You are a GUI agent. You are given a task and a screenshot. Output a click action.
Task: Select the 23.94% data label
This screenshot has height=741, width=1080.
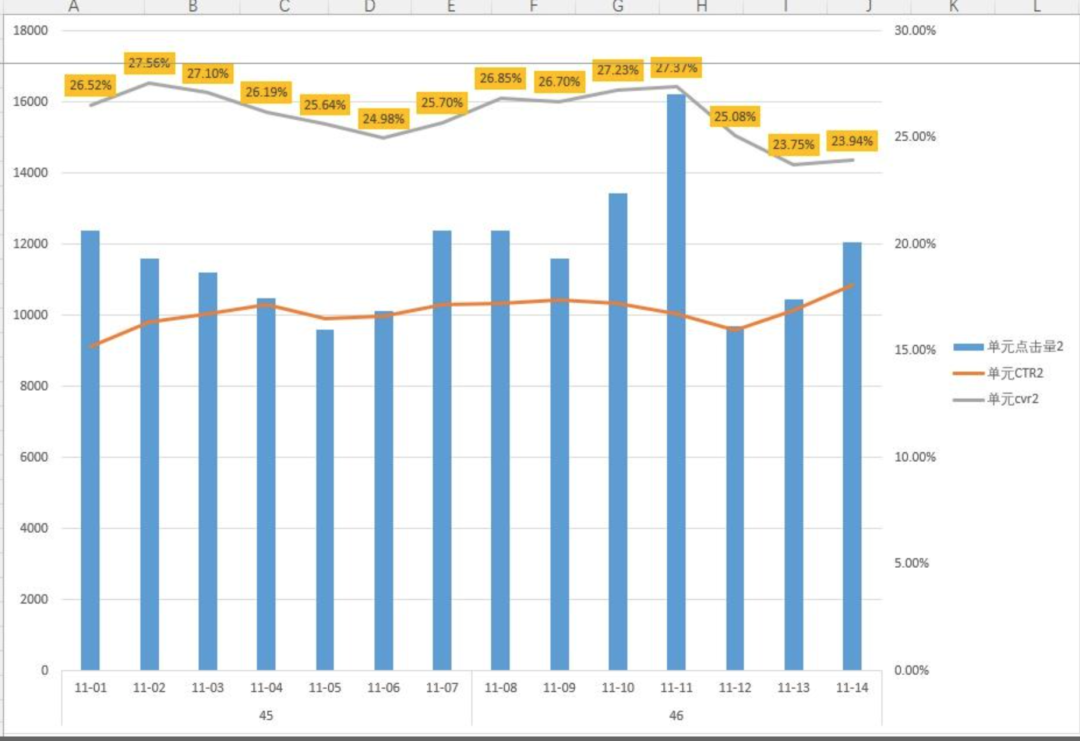[852, 141]
